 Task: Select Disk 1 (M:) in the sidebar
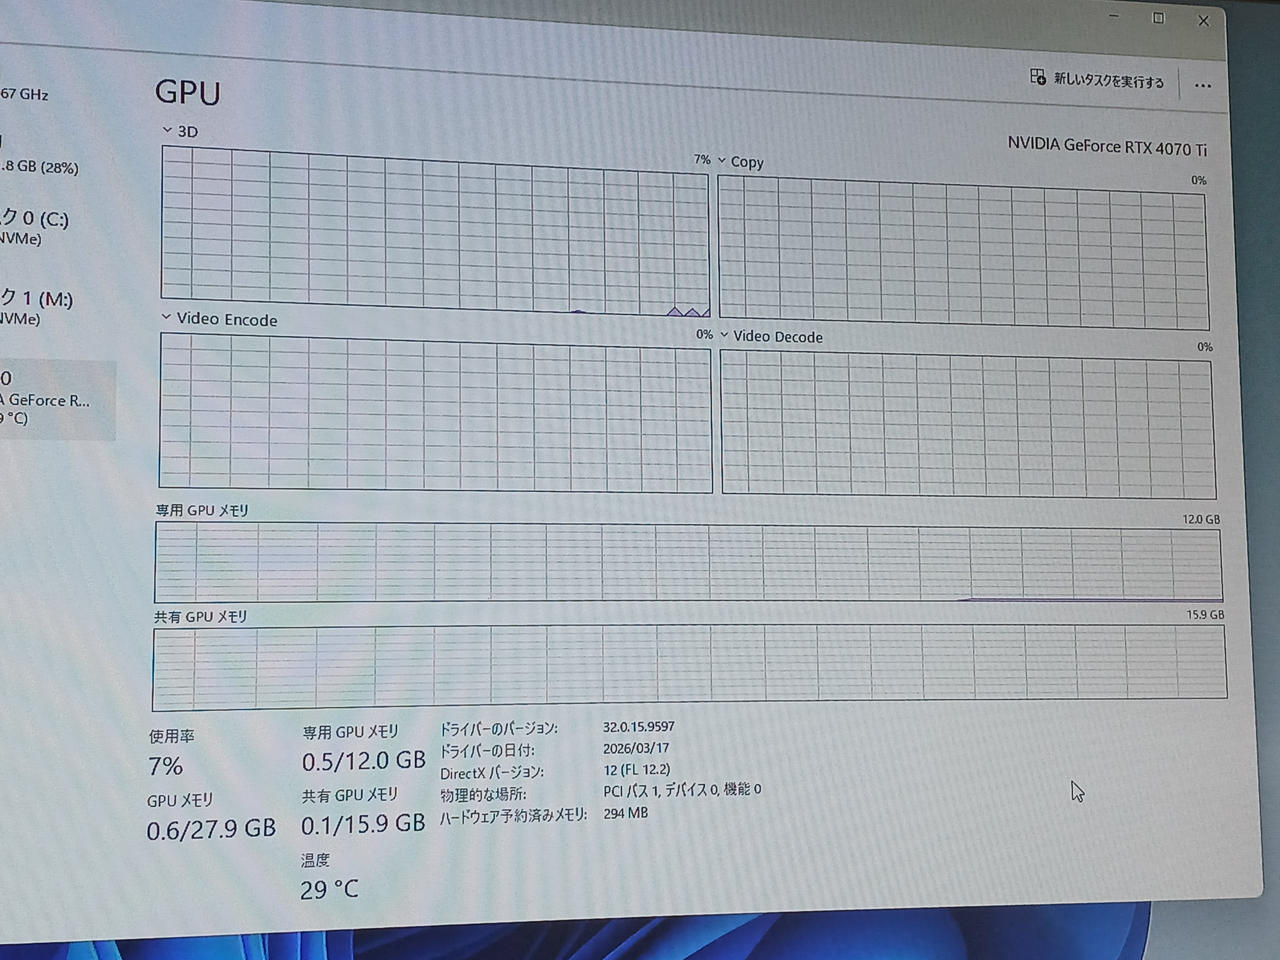click(36, 307)
